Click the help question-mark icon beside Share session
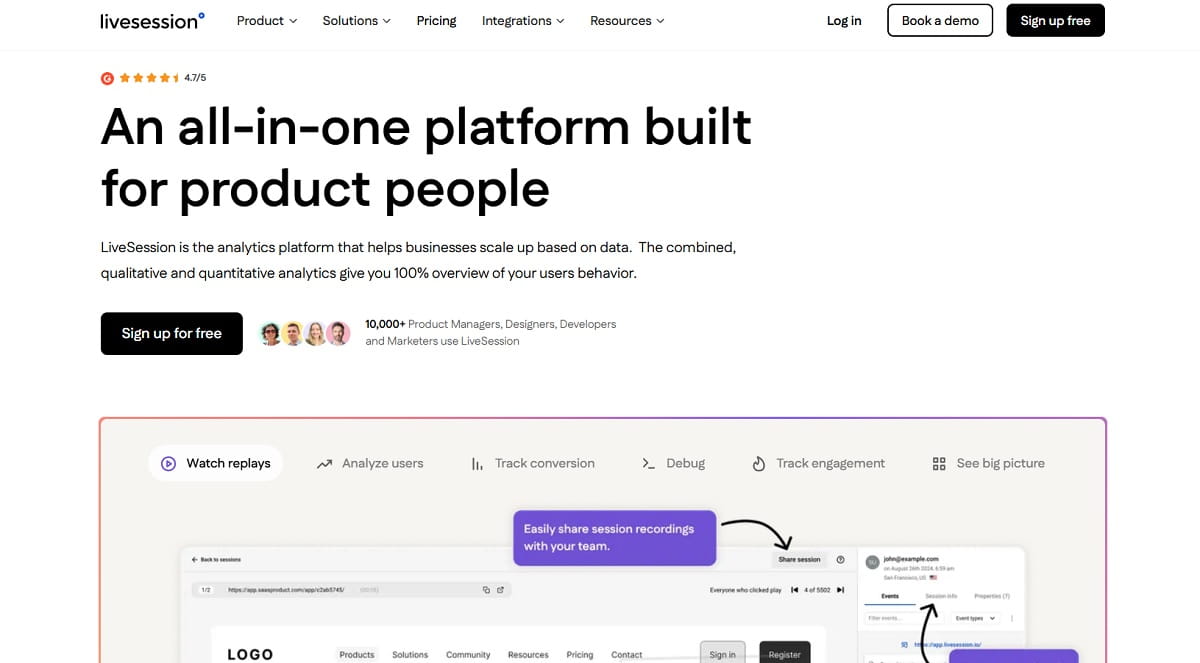Screen dimensions: 1200x663 (x=840, y=560)
